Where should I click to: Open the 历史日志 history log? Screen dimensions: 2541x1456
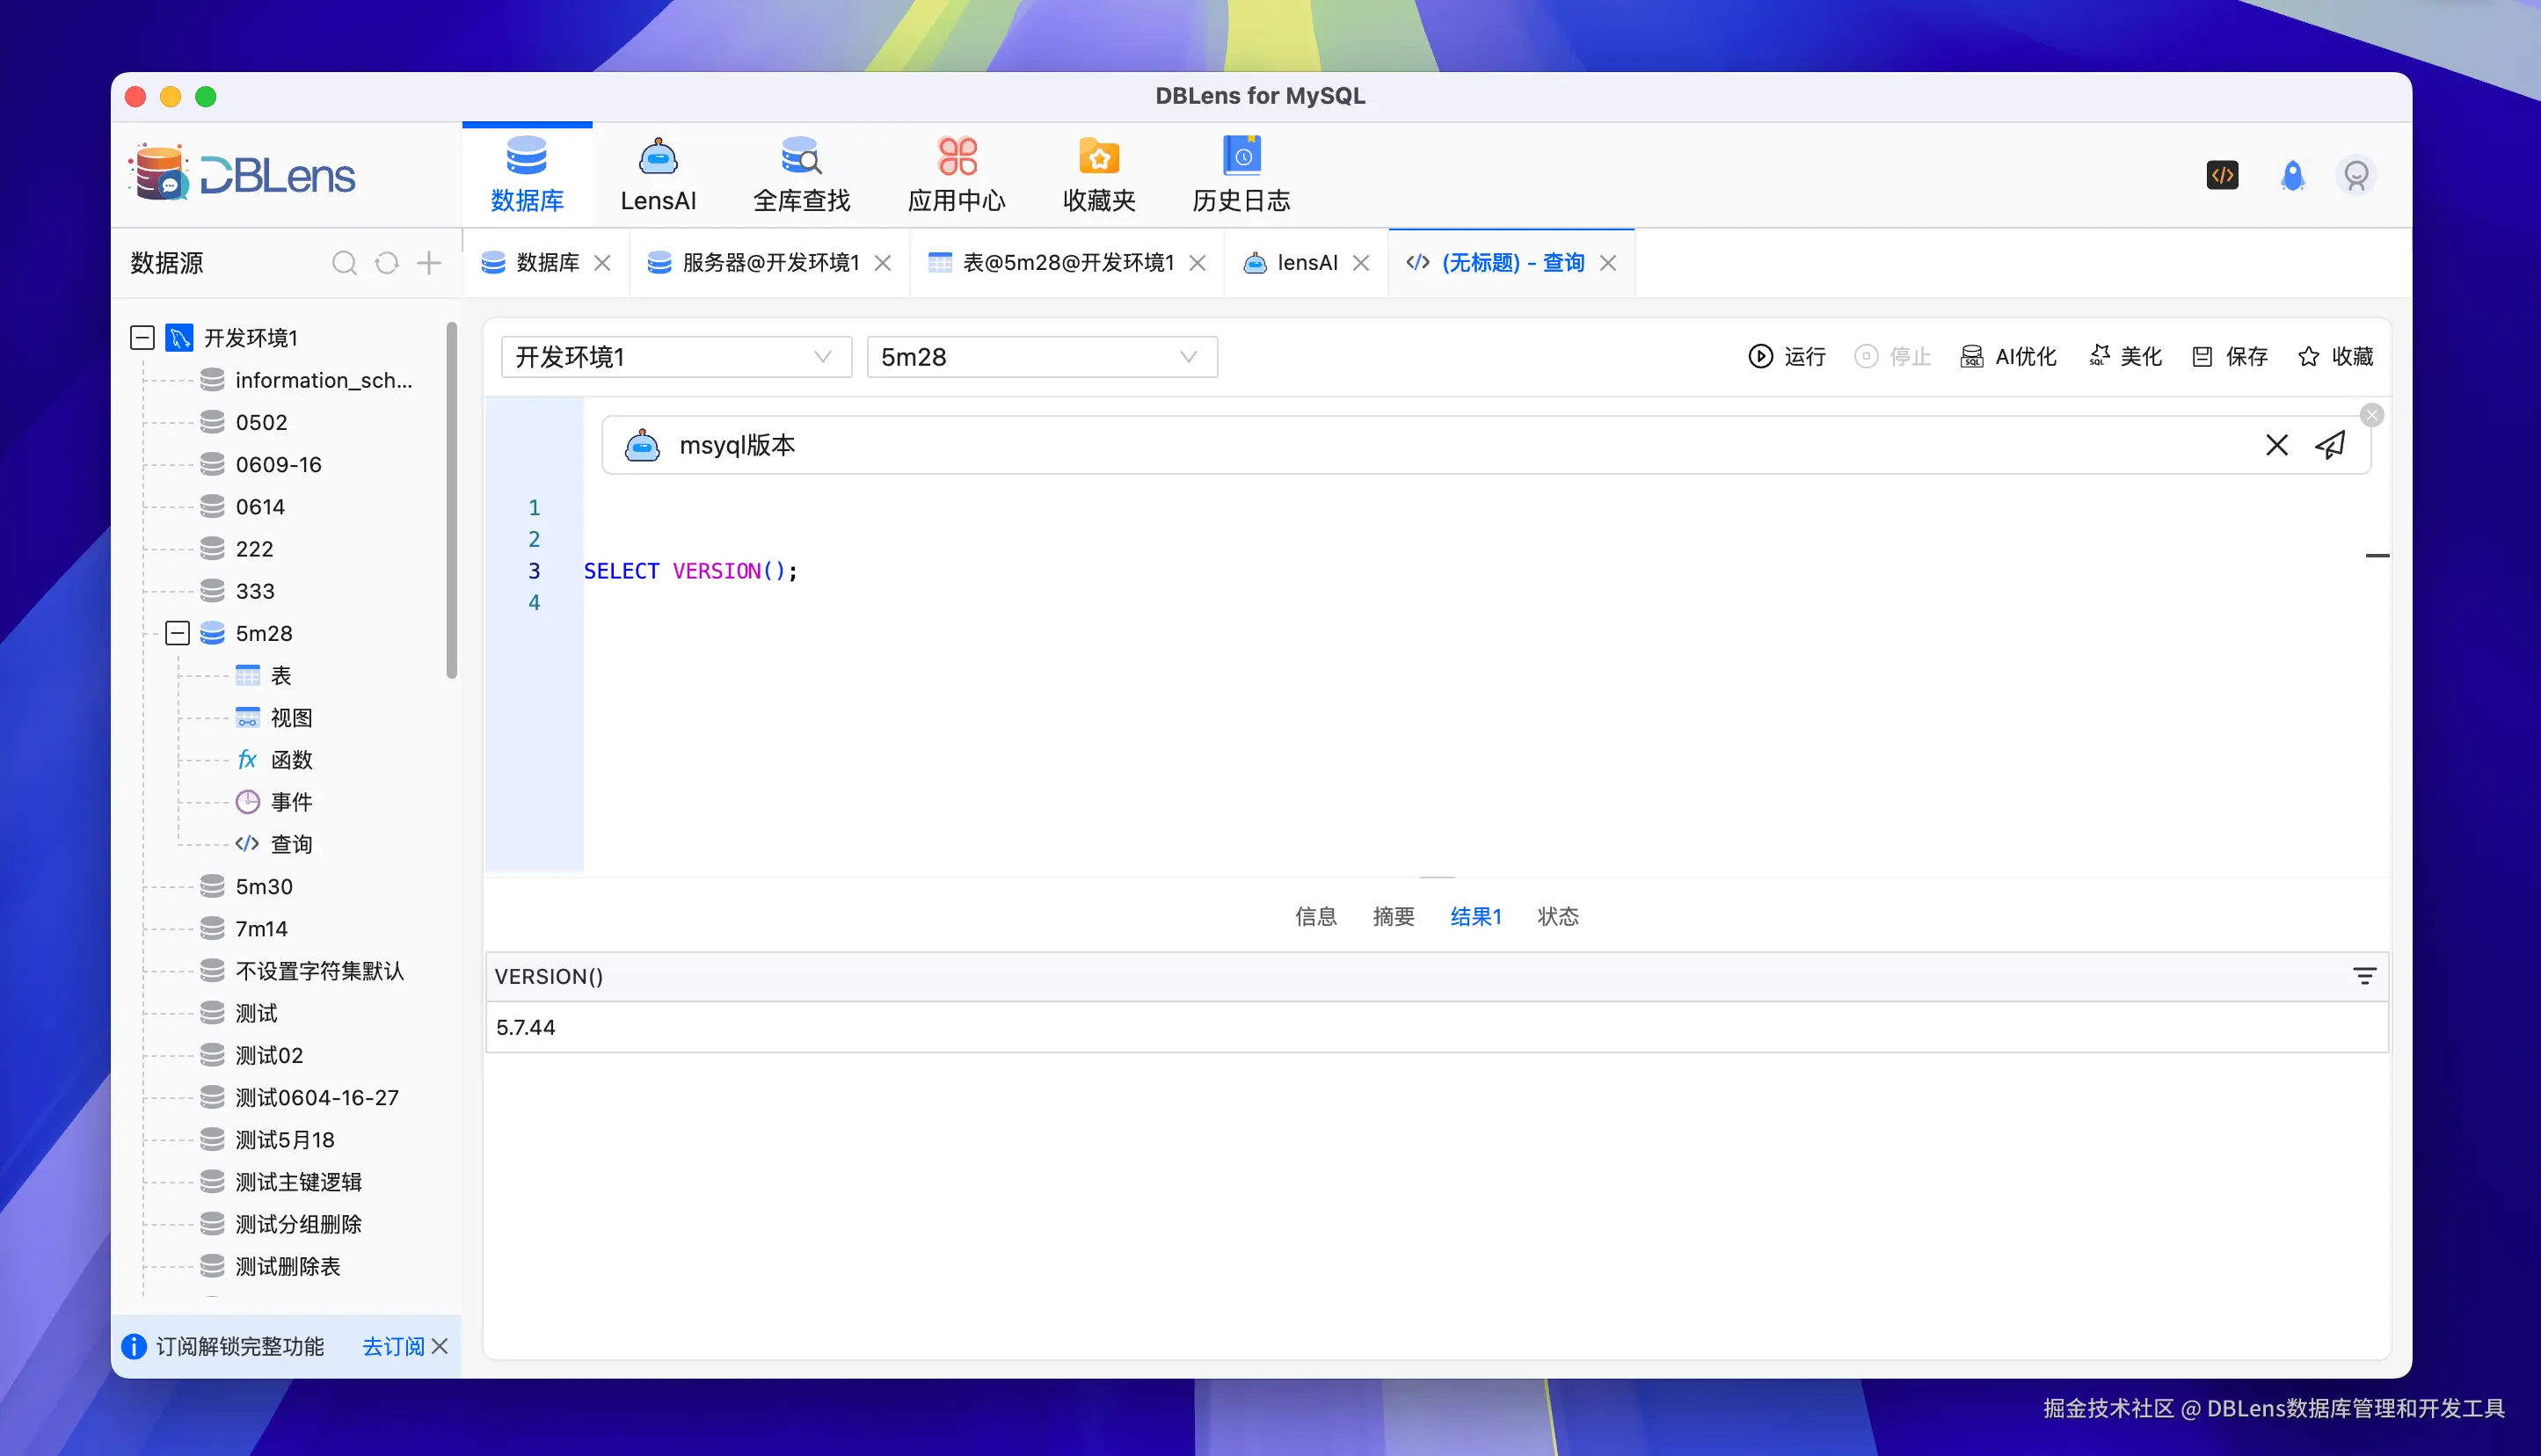1240,173
